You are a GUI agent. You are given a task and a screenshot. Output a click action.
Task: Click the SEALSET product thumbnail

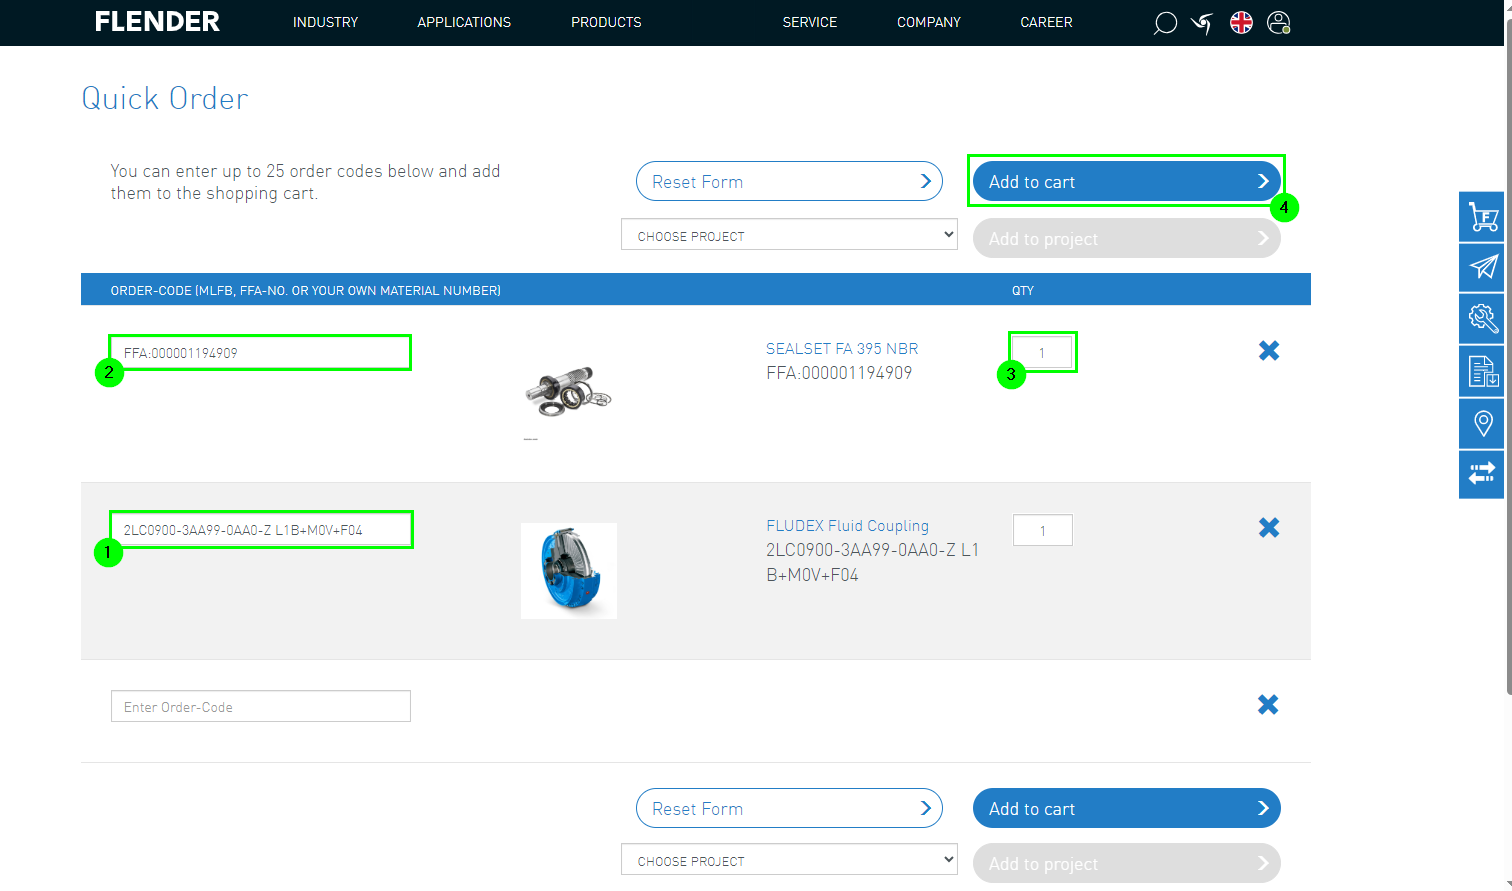(x=568, y=392)
